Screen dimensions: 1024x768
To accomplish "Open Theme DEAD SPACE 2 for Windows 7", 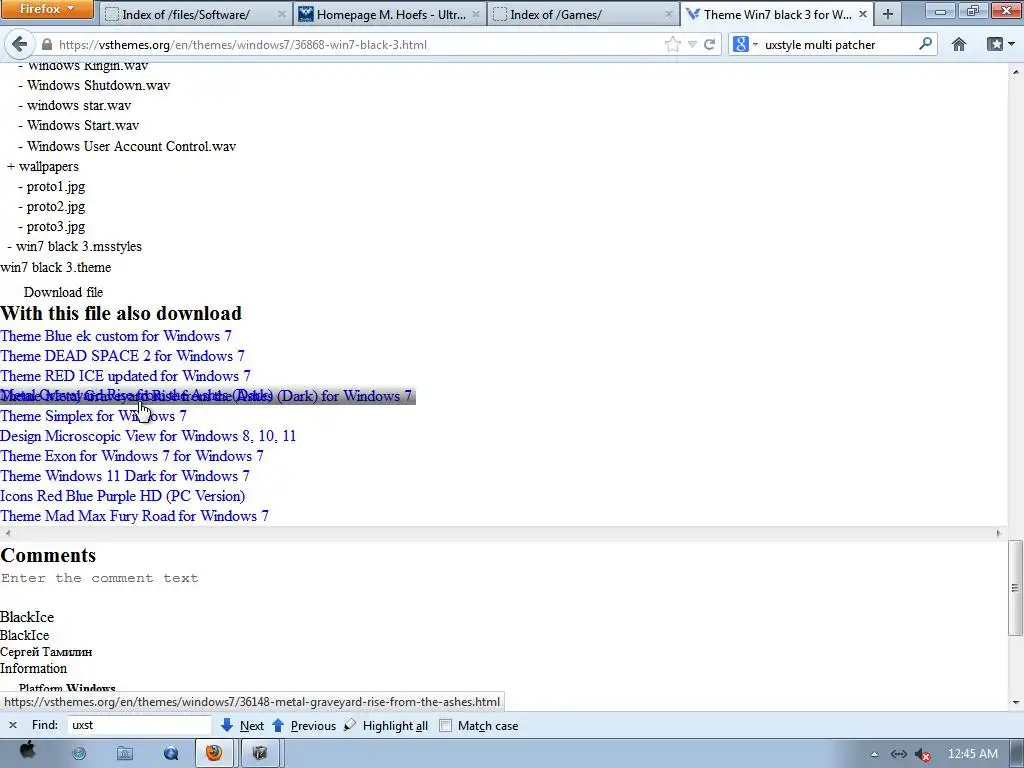I will pos(122,356).
